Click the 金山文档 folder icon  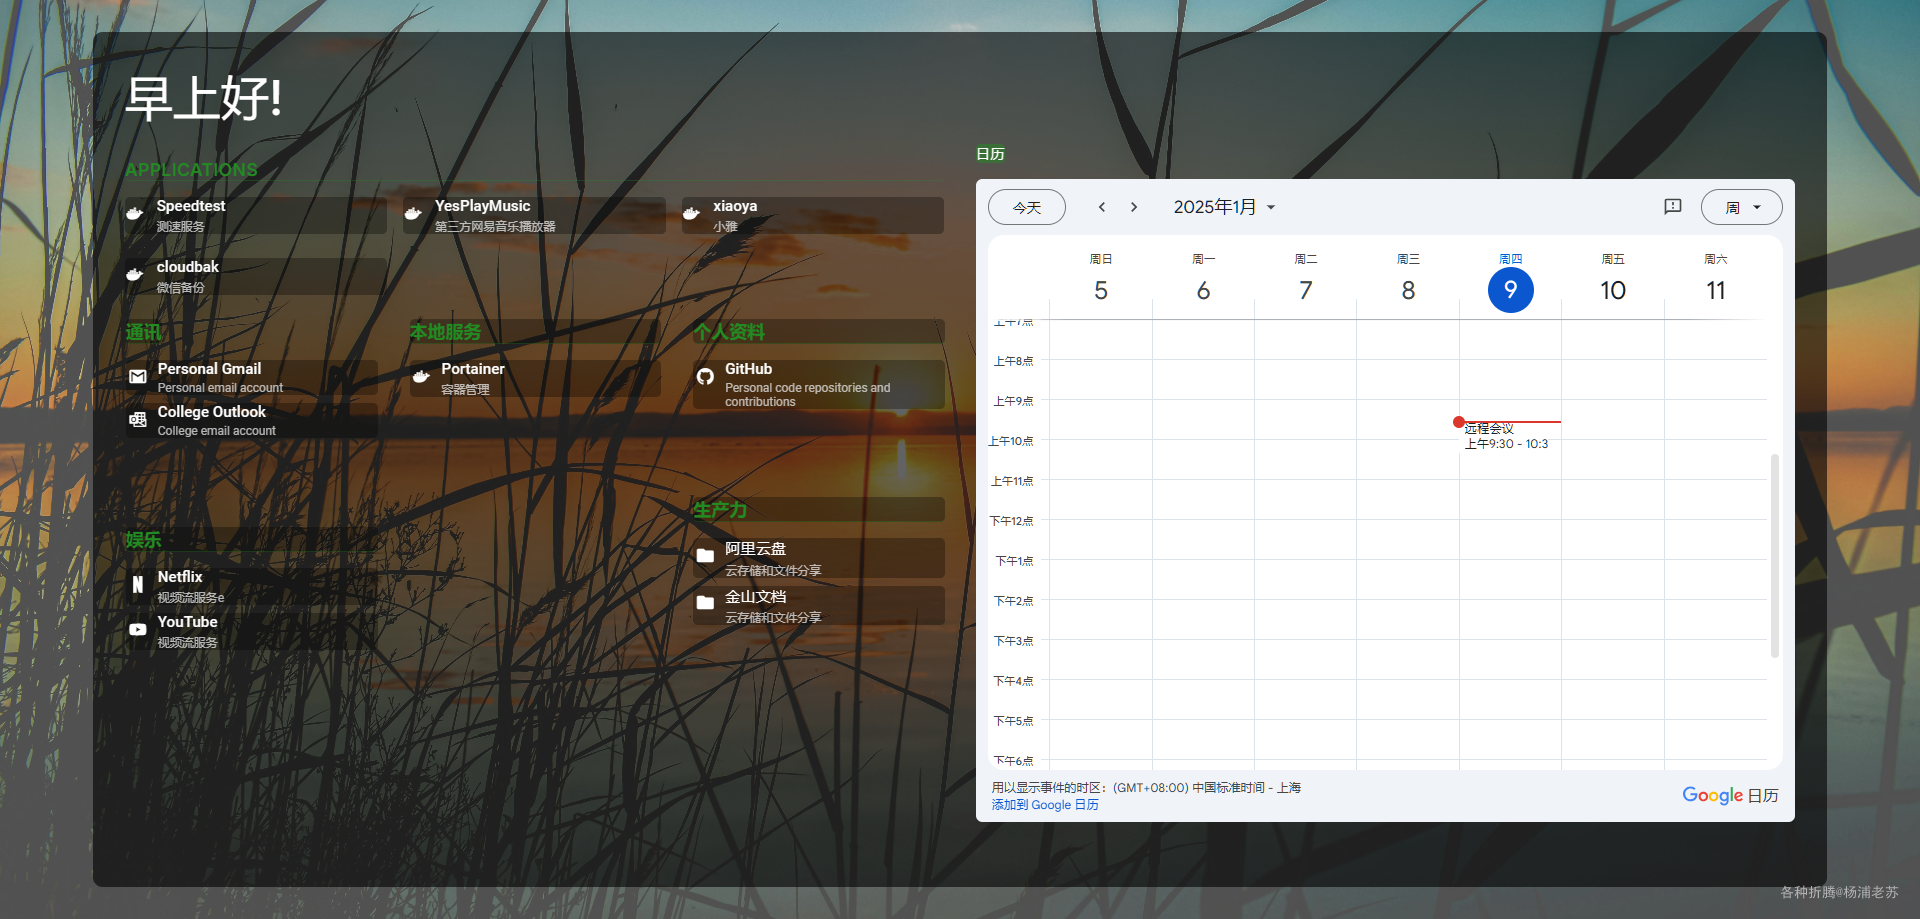[x=705, y=602]
